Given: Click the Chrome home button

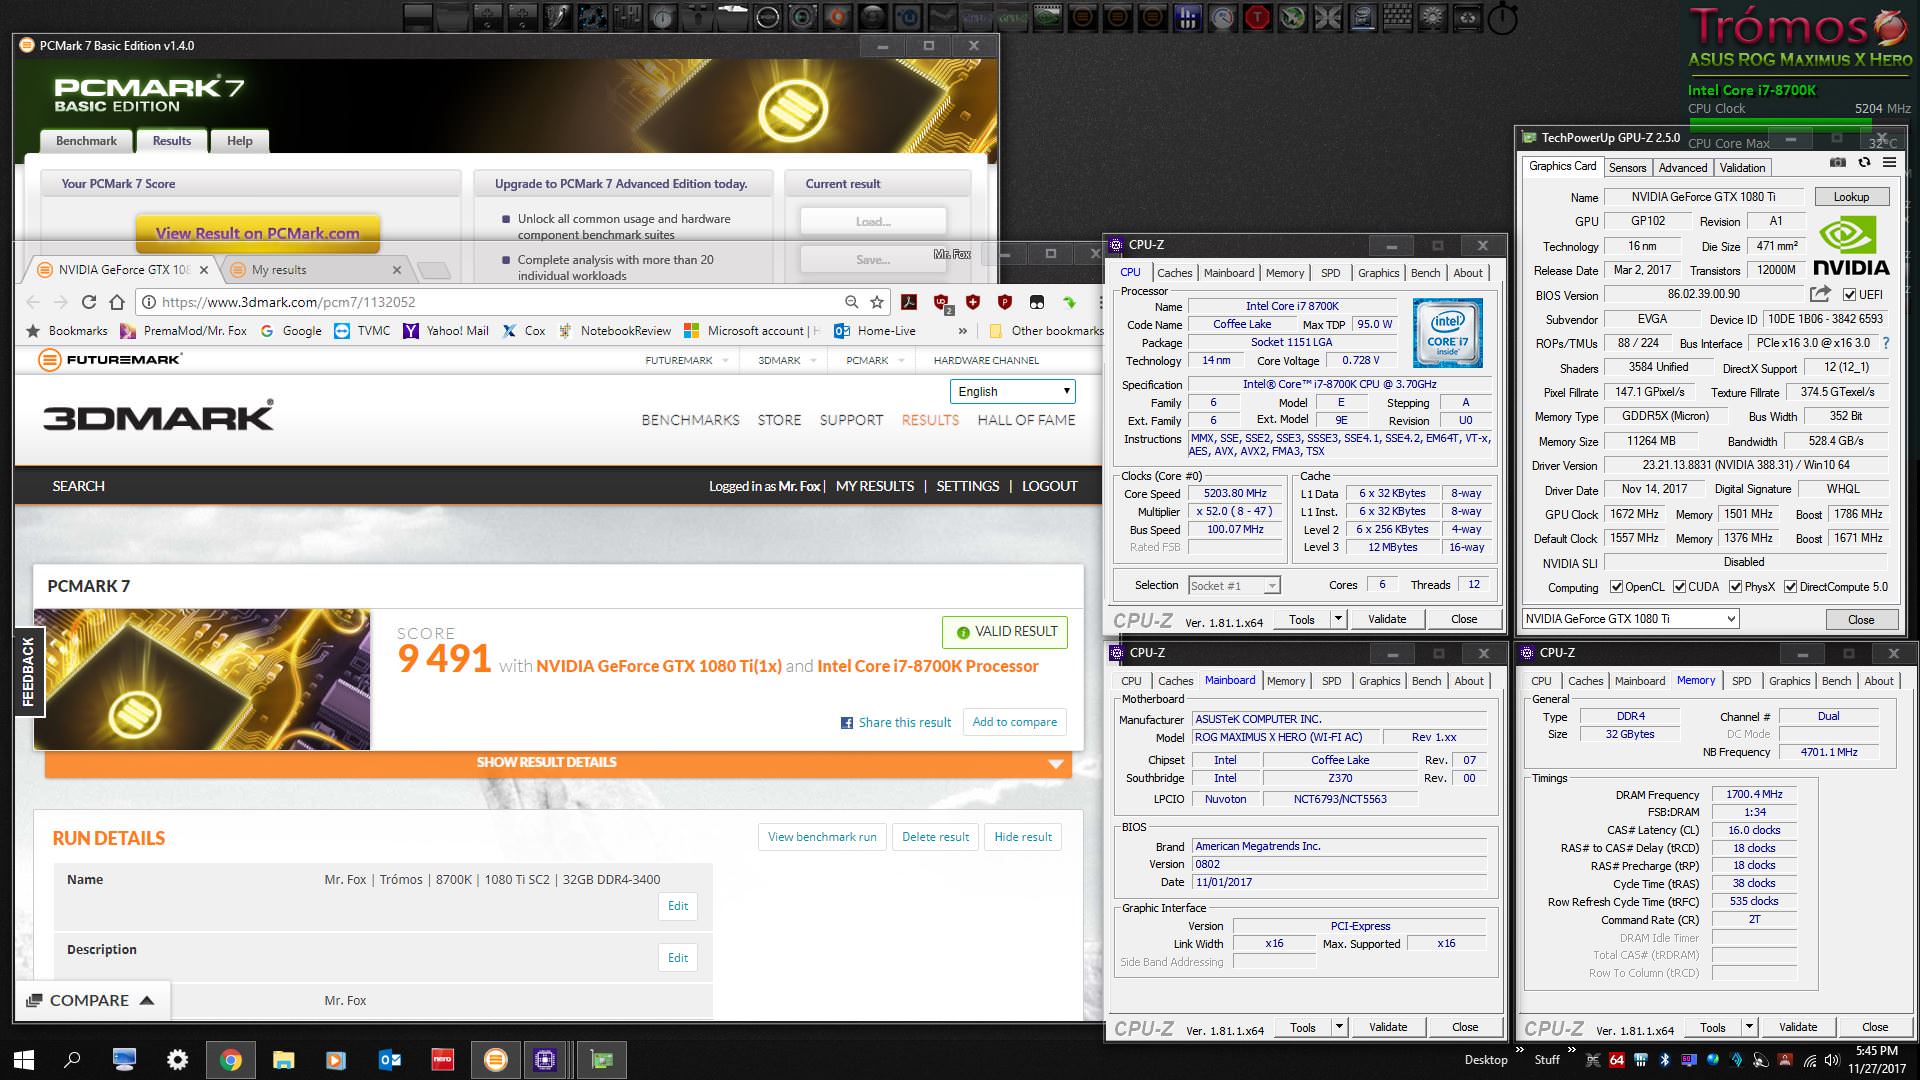Looking at the screenshot, I should (117, 302).
